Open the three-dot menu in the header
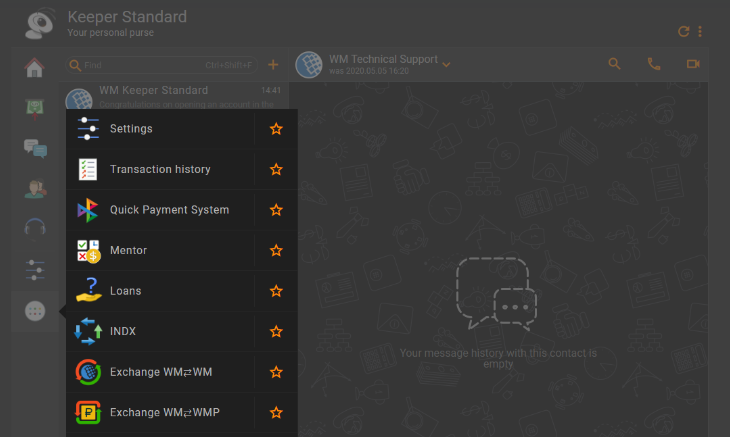Screen dimensions: 730x437 [x=700, y=31]
